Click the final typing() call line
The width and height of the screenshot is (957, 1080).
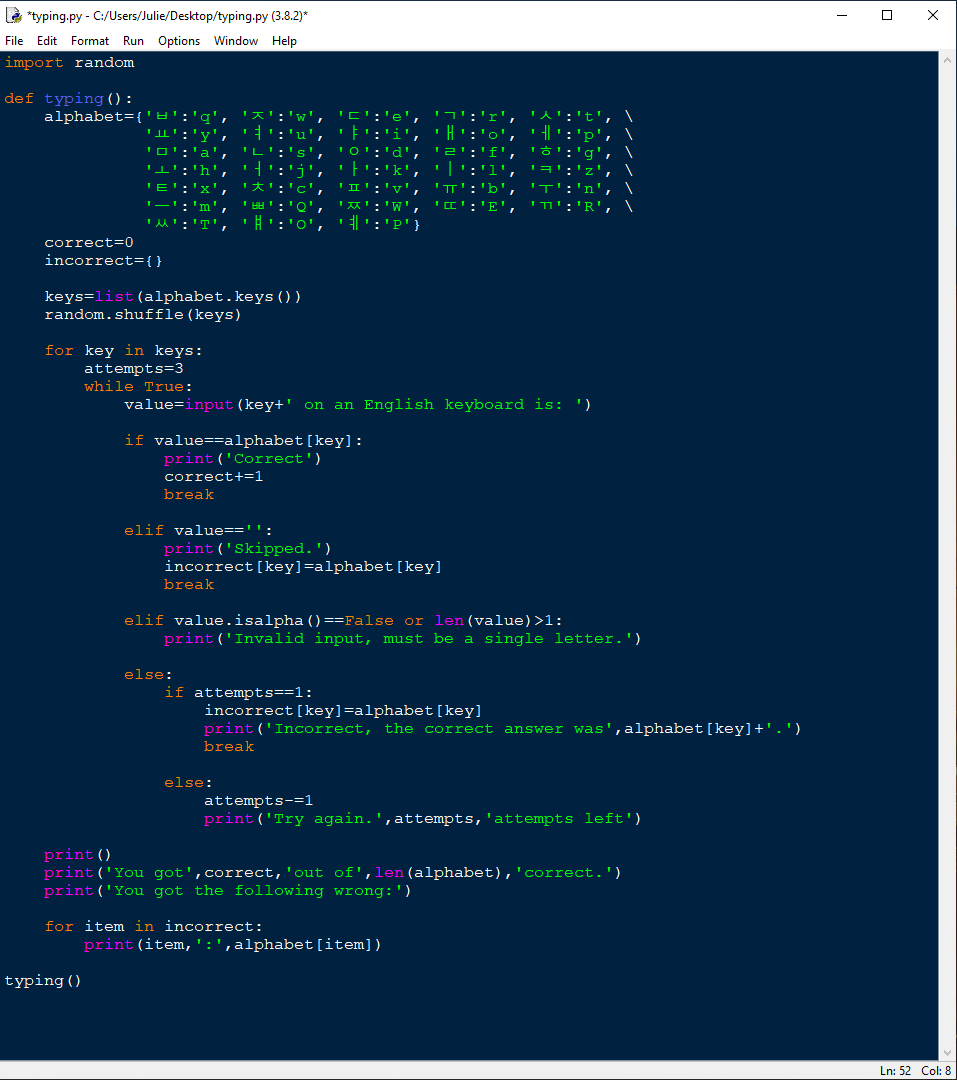tap(42, 980)
